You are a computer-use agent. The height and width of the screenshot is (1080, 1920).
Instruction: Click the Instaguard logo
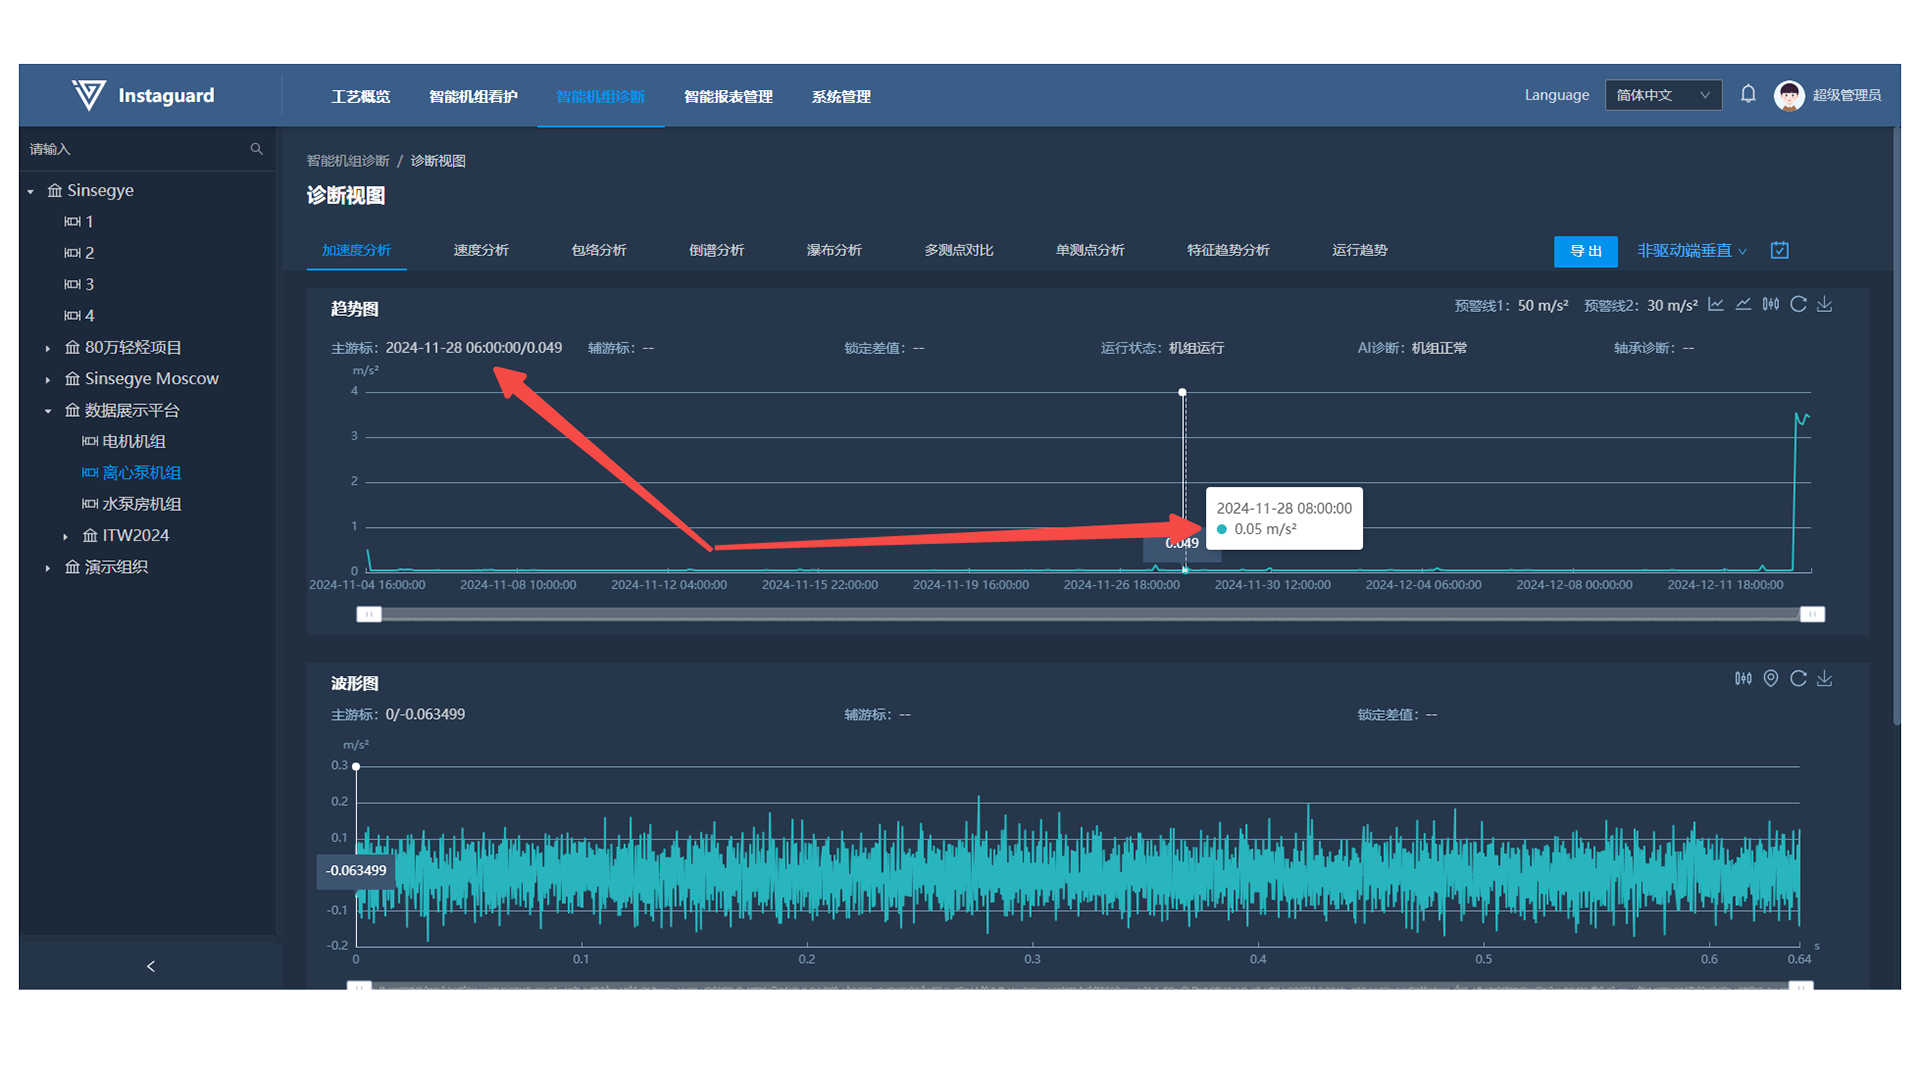[x=143, y=96]
